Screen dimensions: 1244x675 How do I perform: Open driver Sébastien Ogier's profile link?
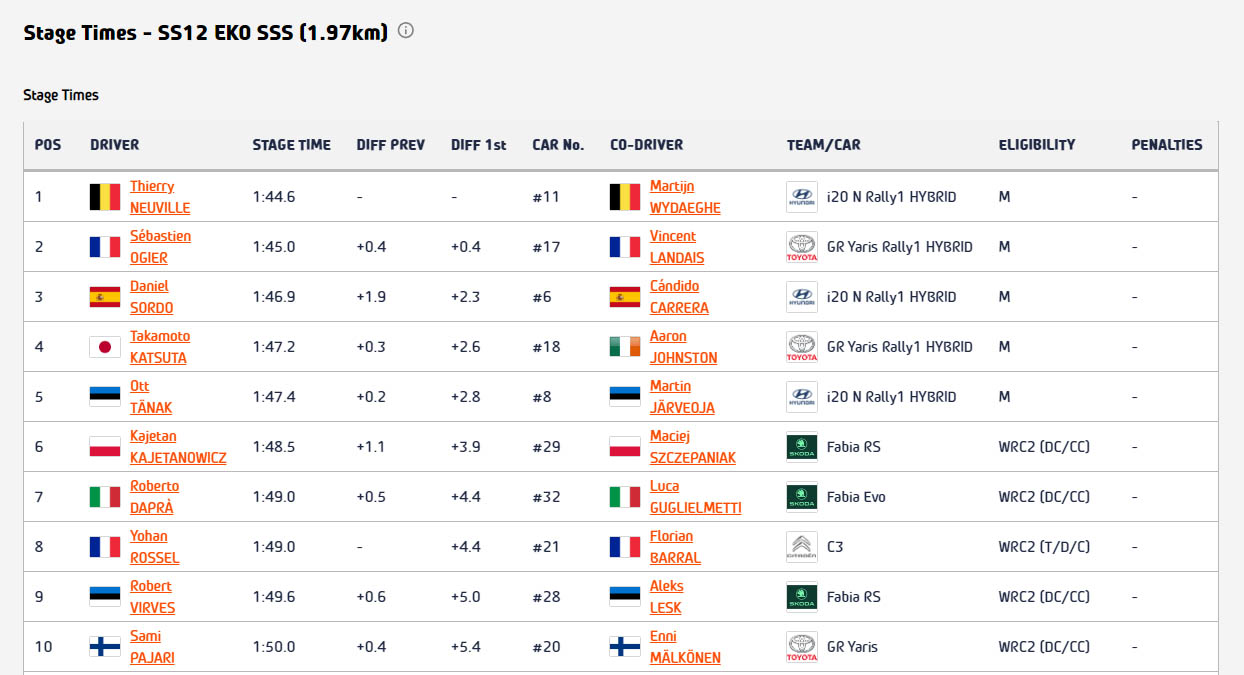tap(160, 247)
